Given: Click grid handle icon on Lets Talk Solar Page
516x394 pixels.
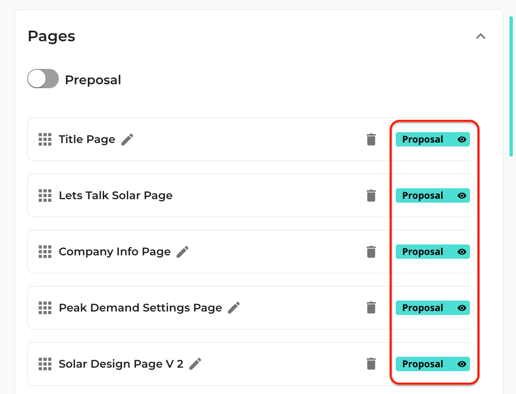Looking at the screenshot, I should click(45, 195).
